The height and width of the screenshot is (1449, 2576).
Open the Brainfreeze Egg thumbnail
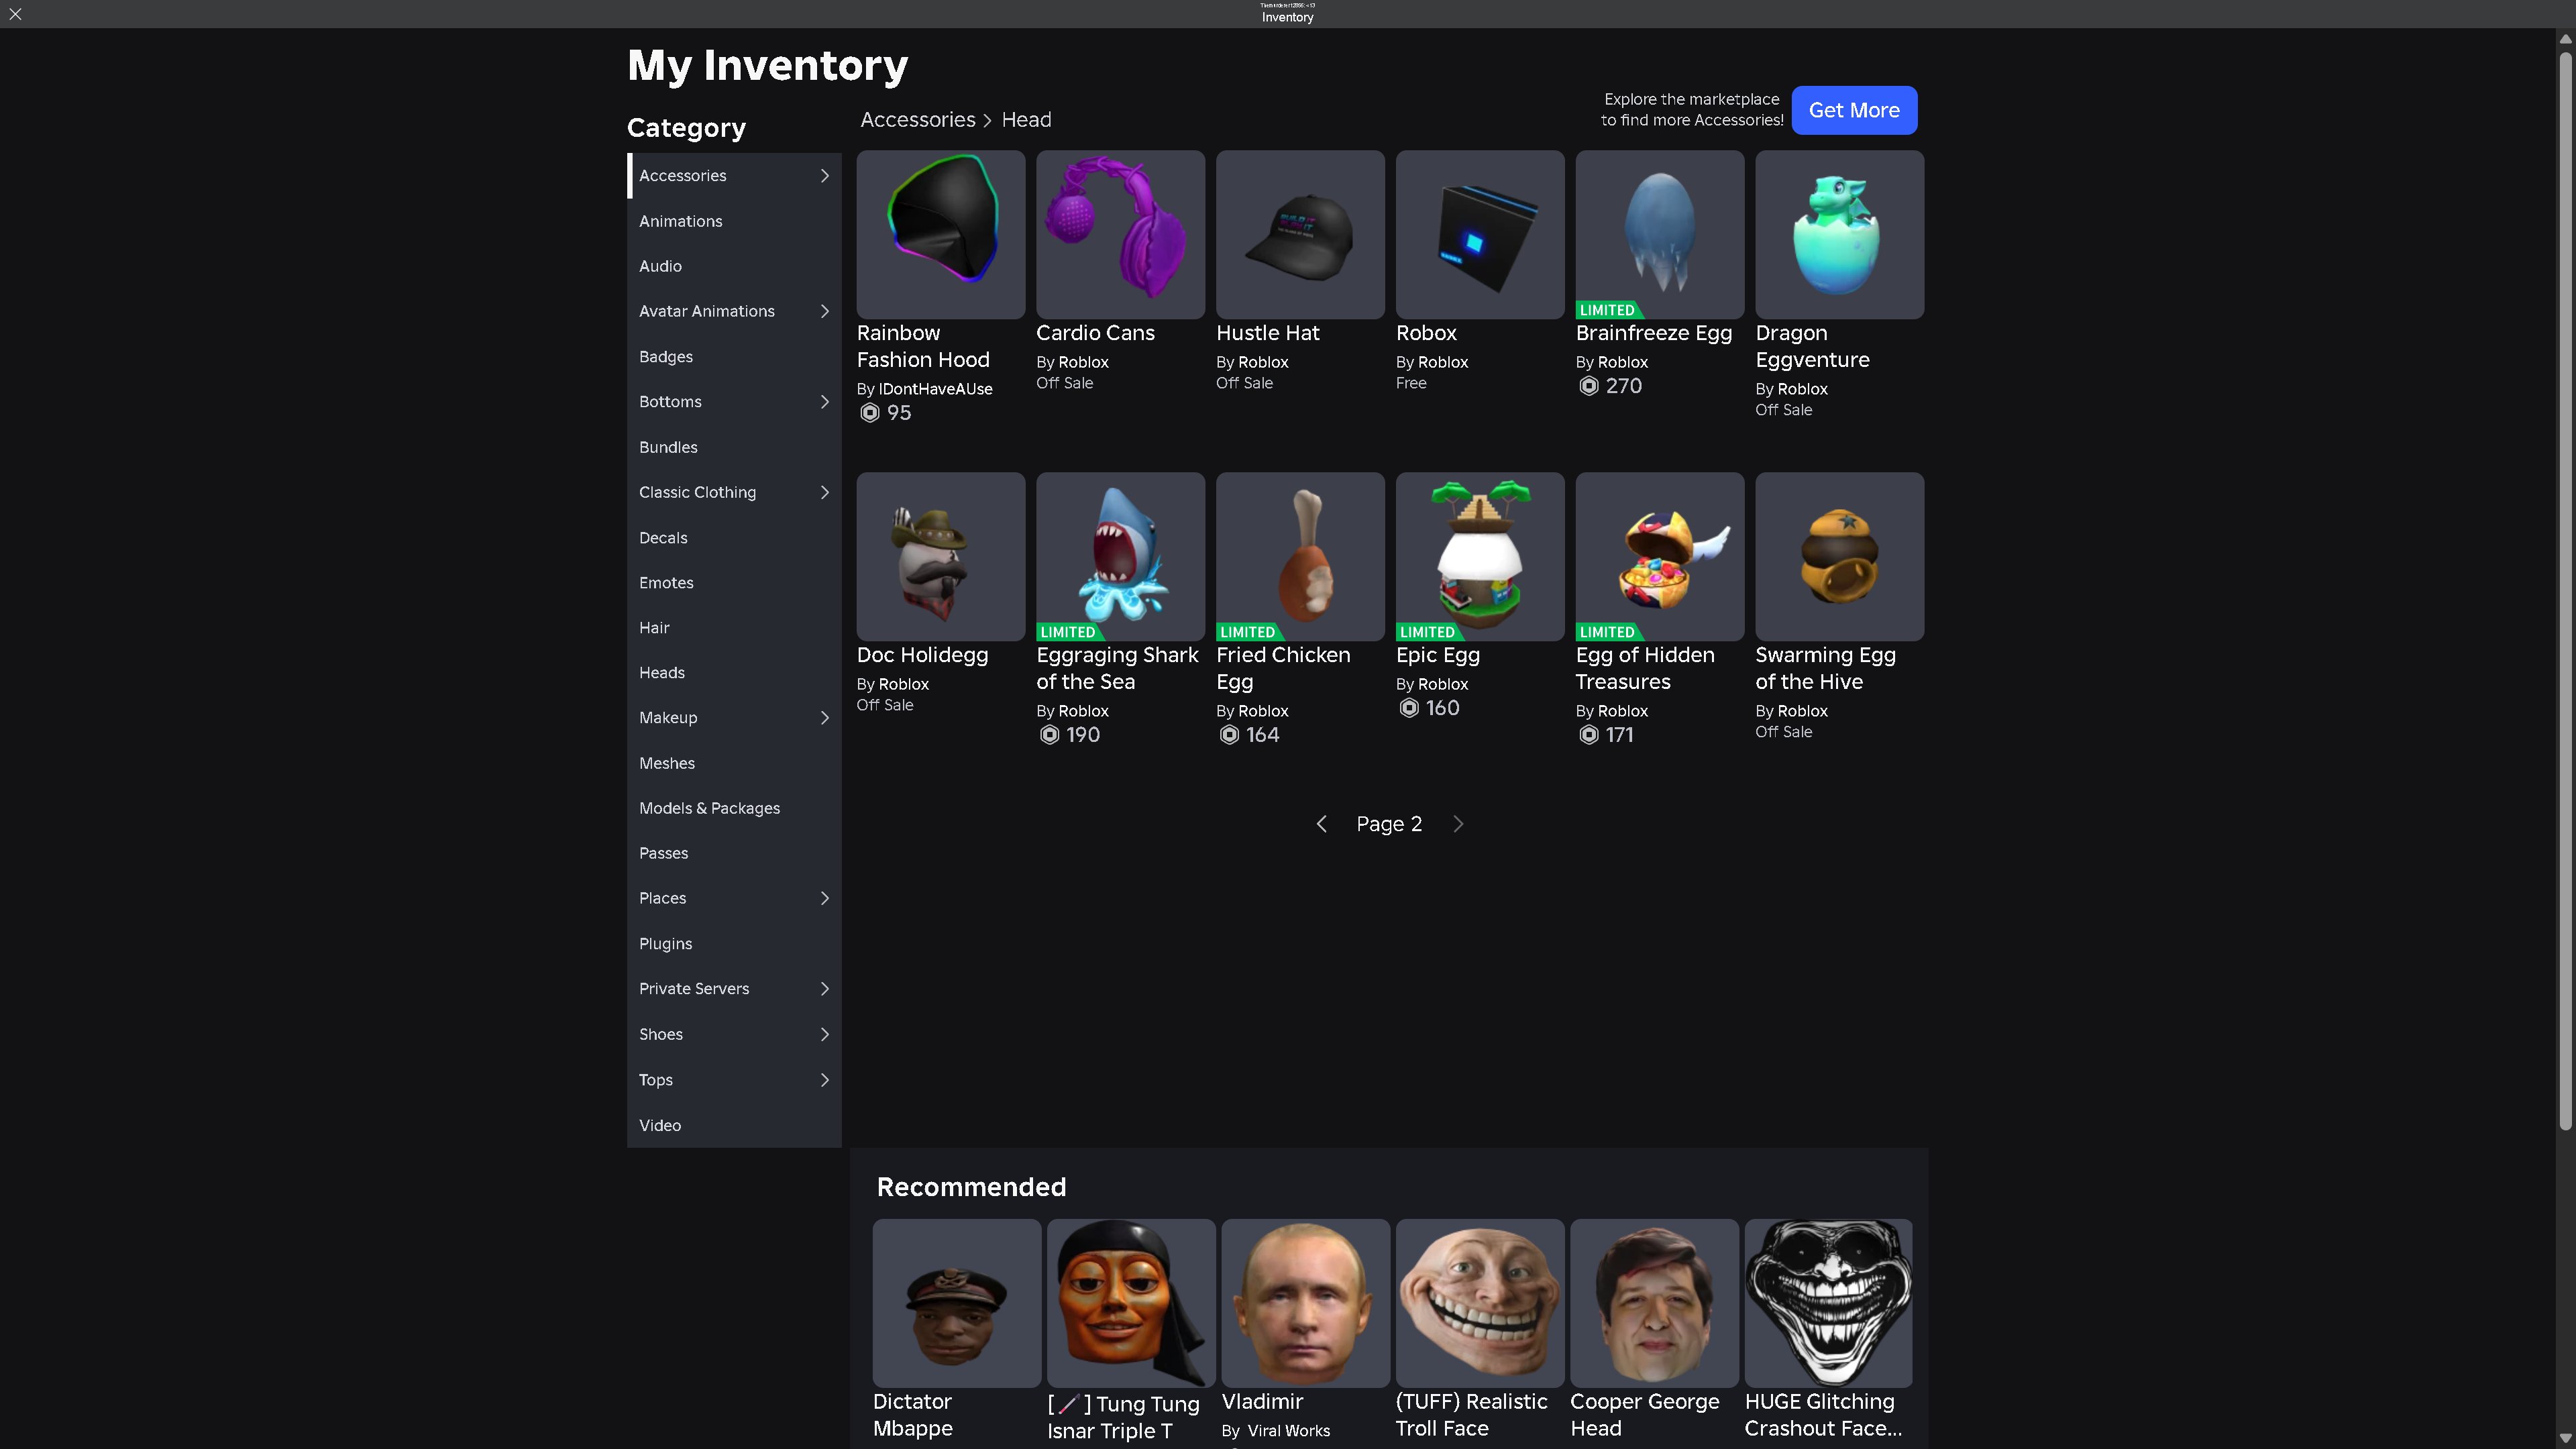(1659, 235)
